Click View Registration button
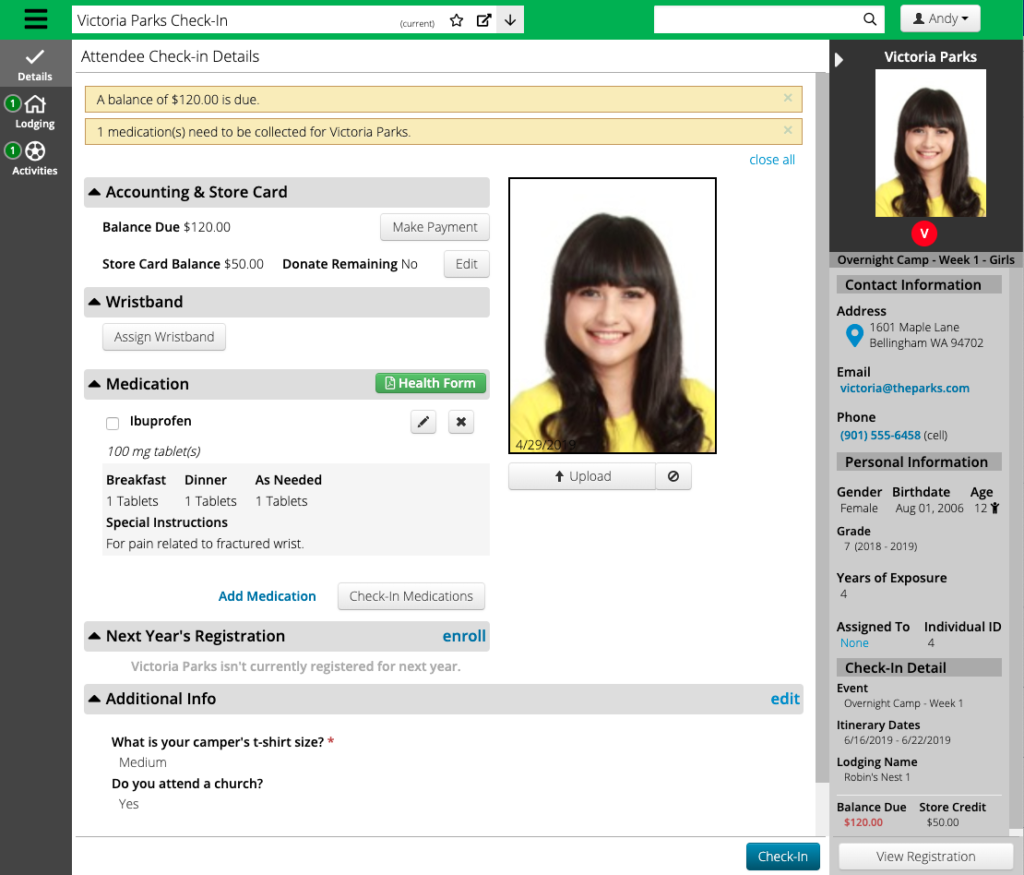The height and width of the screenshot is (875, 1024). click(925, 857)
